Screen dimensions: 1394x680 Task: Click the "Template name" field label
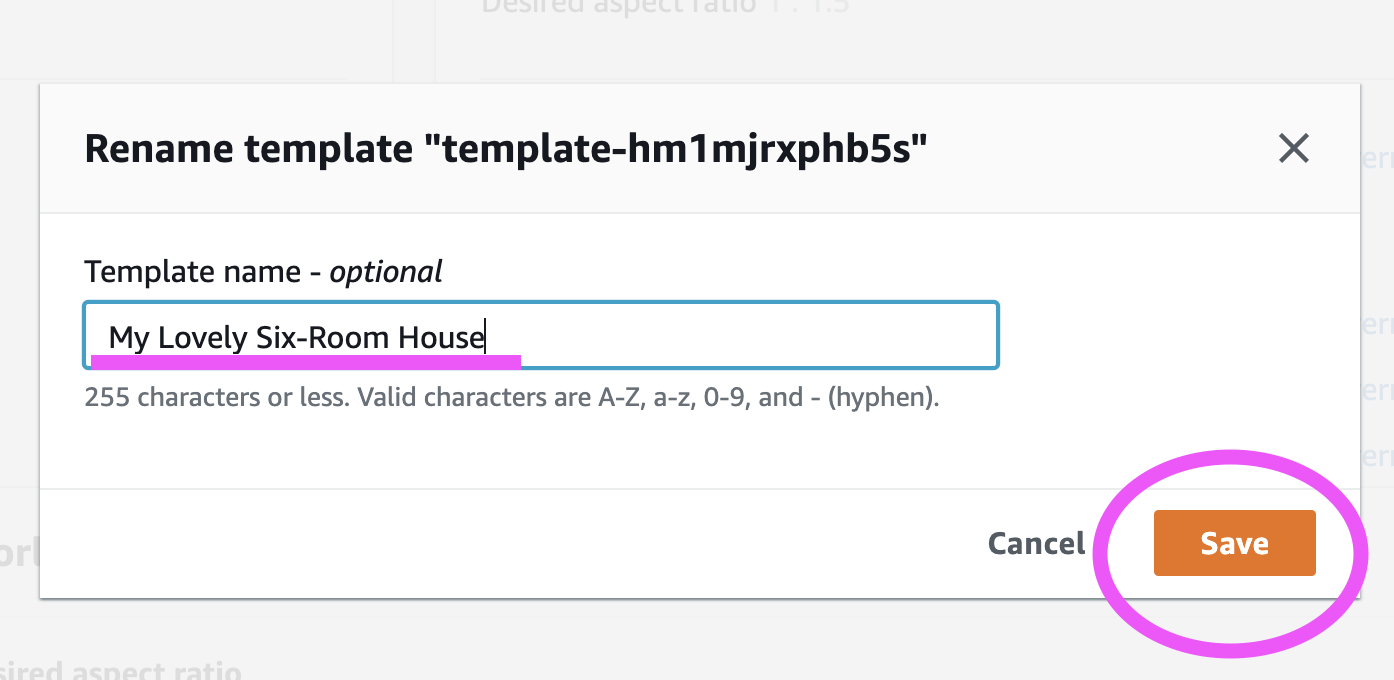point(192,271)
